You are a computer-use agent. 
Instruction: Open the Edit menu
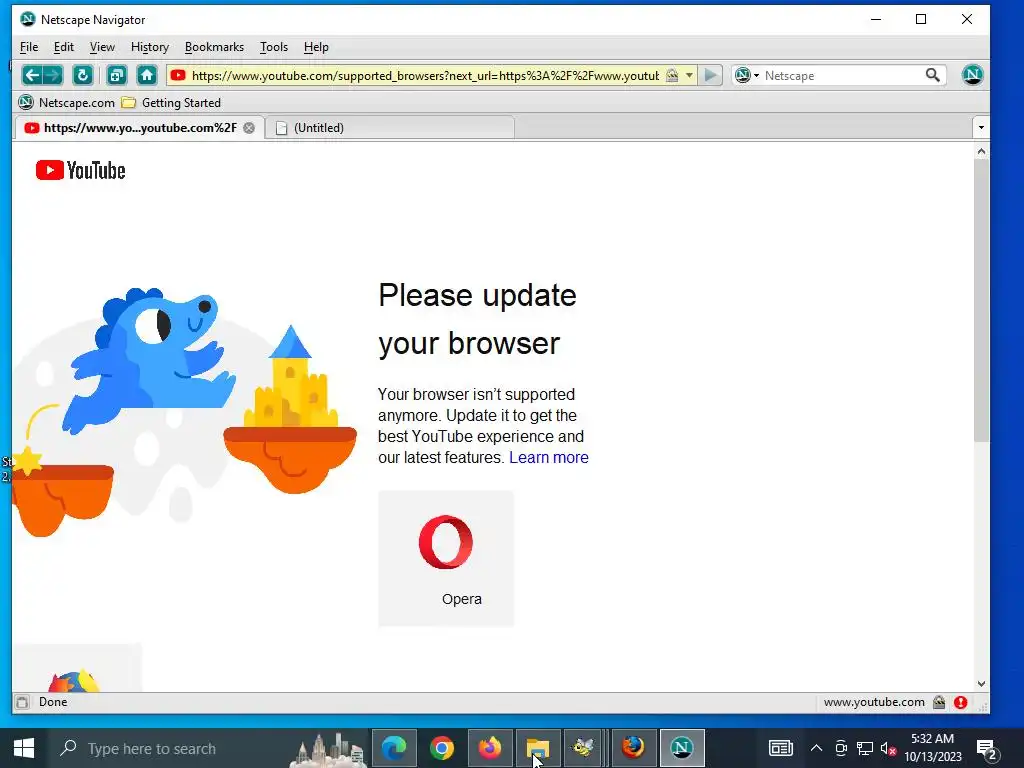[x=63, y=47]
